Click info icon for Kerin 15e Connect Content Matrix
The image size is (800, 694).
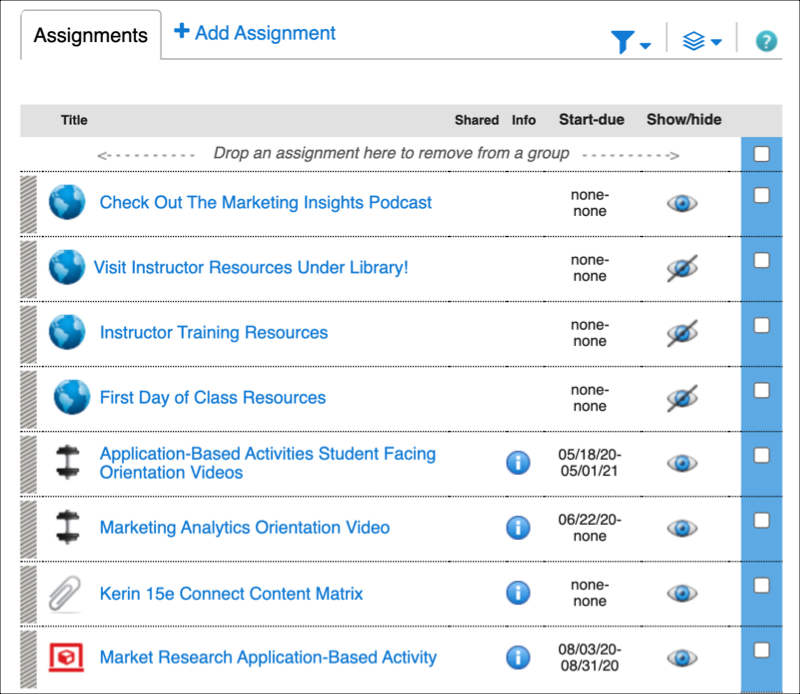(518, 593)
